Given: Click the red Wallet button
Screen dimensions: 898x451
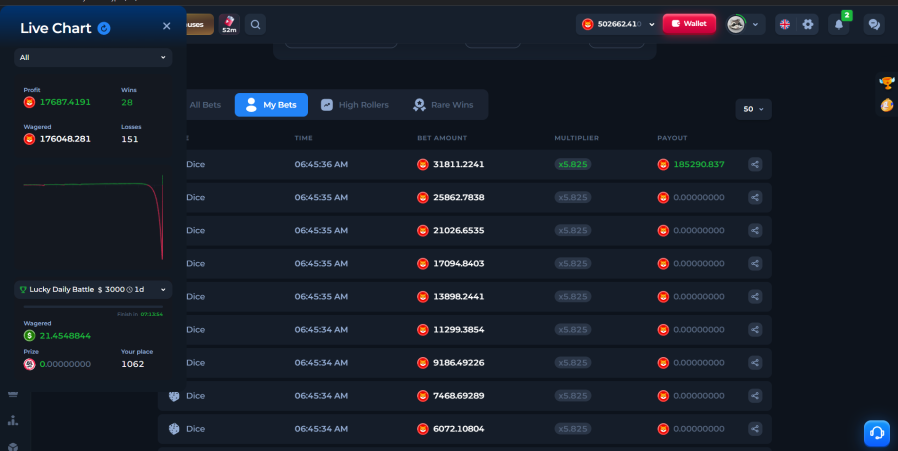Looking at the screenshot, I should click(689, 24).
